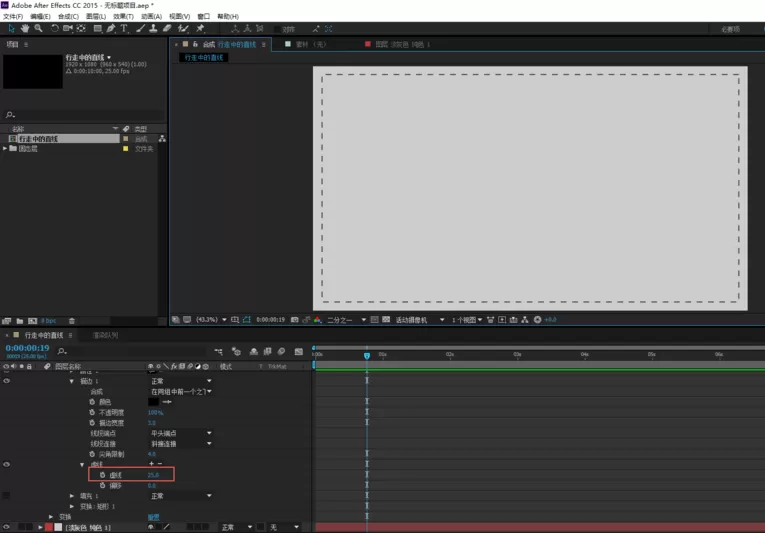The width and height of the screenshot is (765, 533).
Task: Select the Hand tool
Action: (x=25, y=29)
